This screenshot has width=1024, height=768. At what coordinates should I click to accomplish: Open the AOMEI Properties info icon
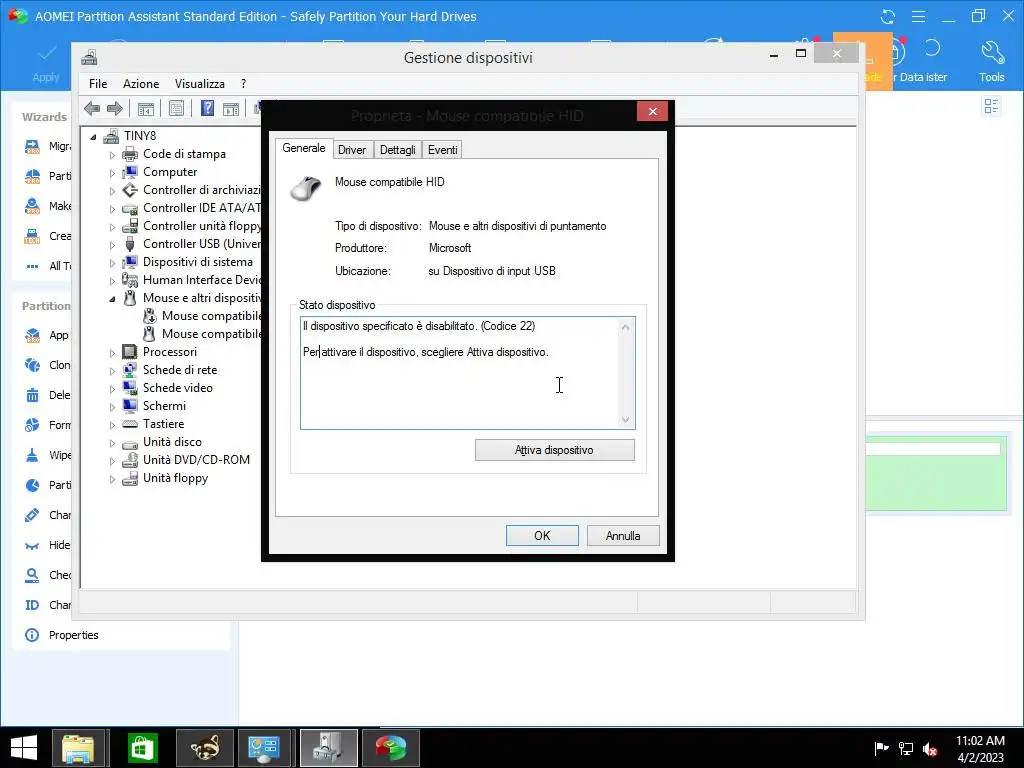[x=31, y=635]
